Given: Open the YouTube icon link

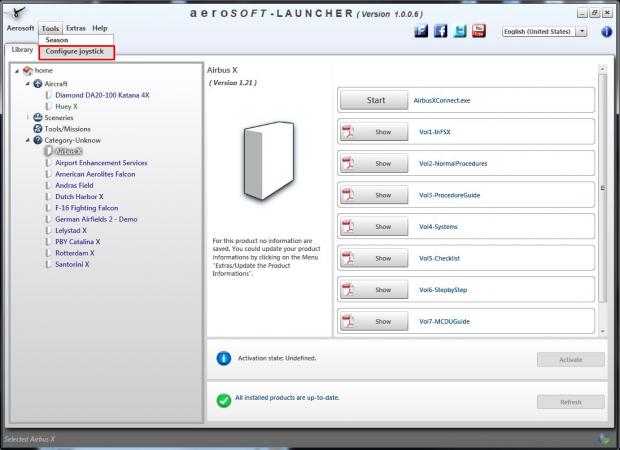Looking at the screenshot, I should click(x=479, y=31).
